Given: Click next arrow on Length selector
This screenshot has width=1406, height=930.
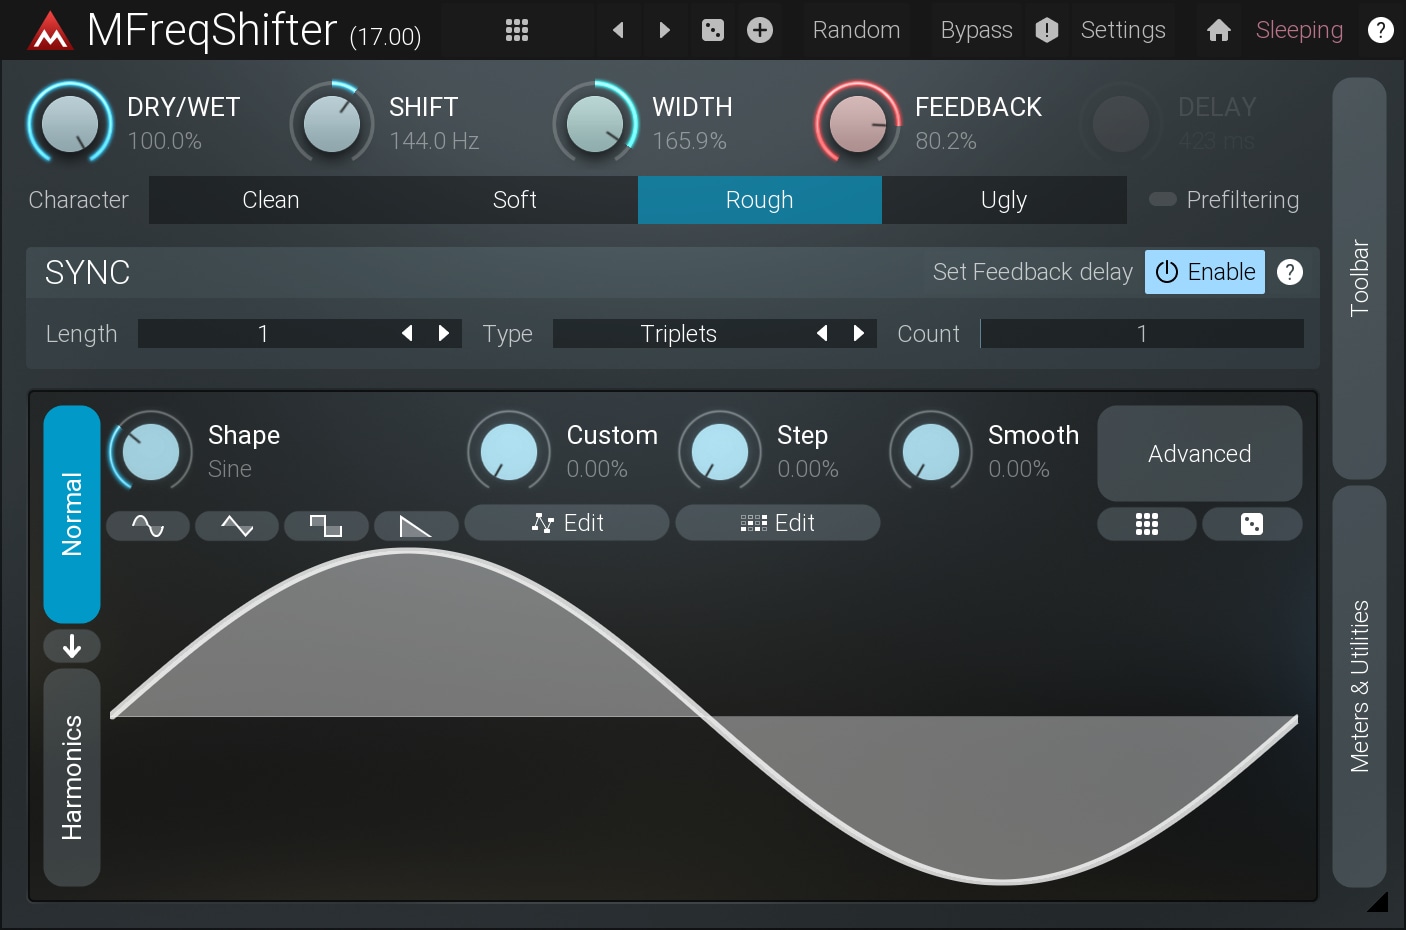Looking at the screenshot, I should pos(444,333).
